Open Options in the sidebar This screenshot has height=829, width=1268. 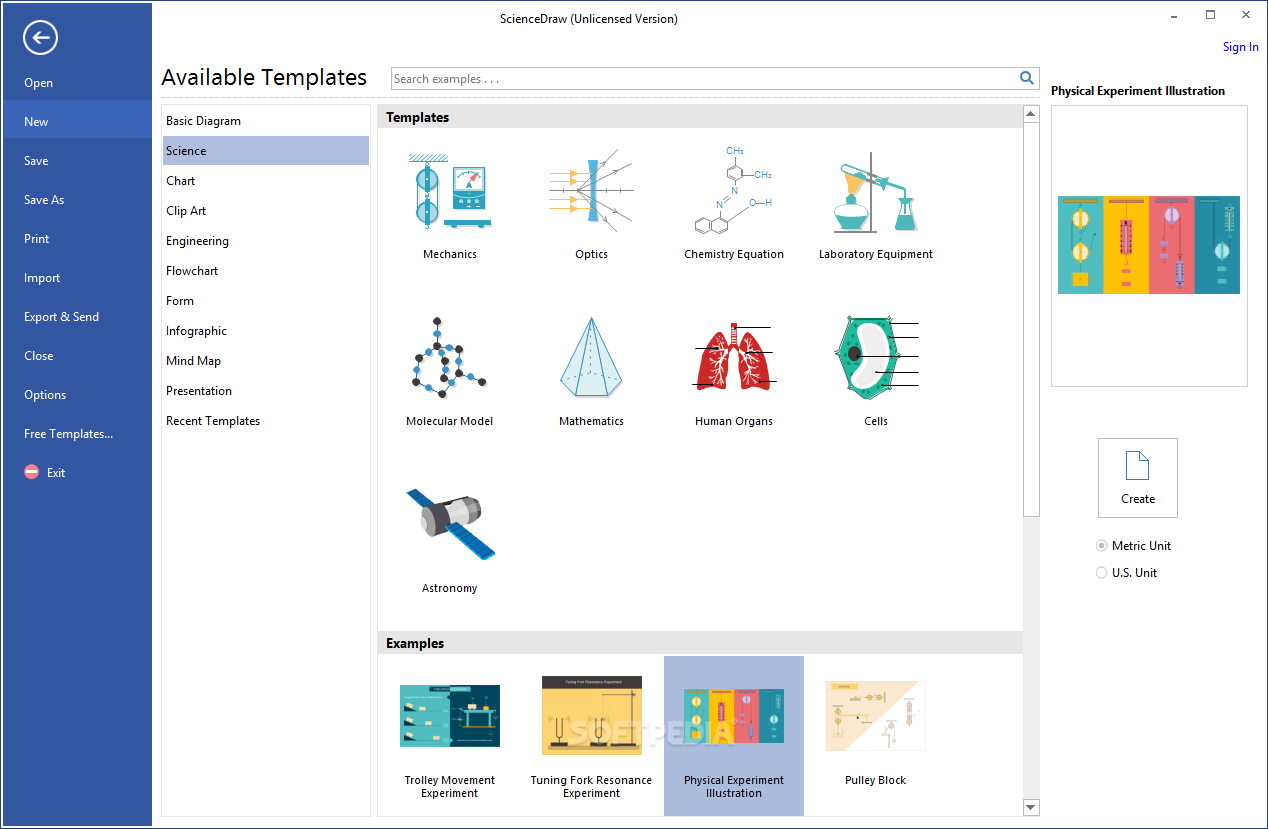[76, 394]
